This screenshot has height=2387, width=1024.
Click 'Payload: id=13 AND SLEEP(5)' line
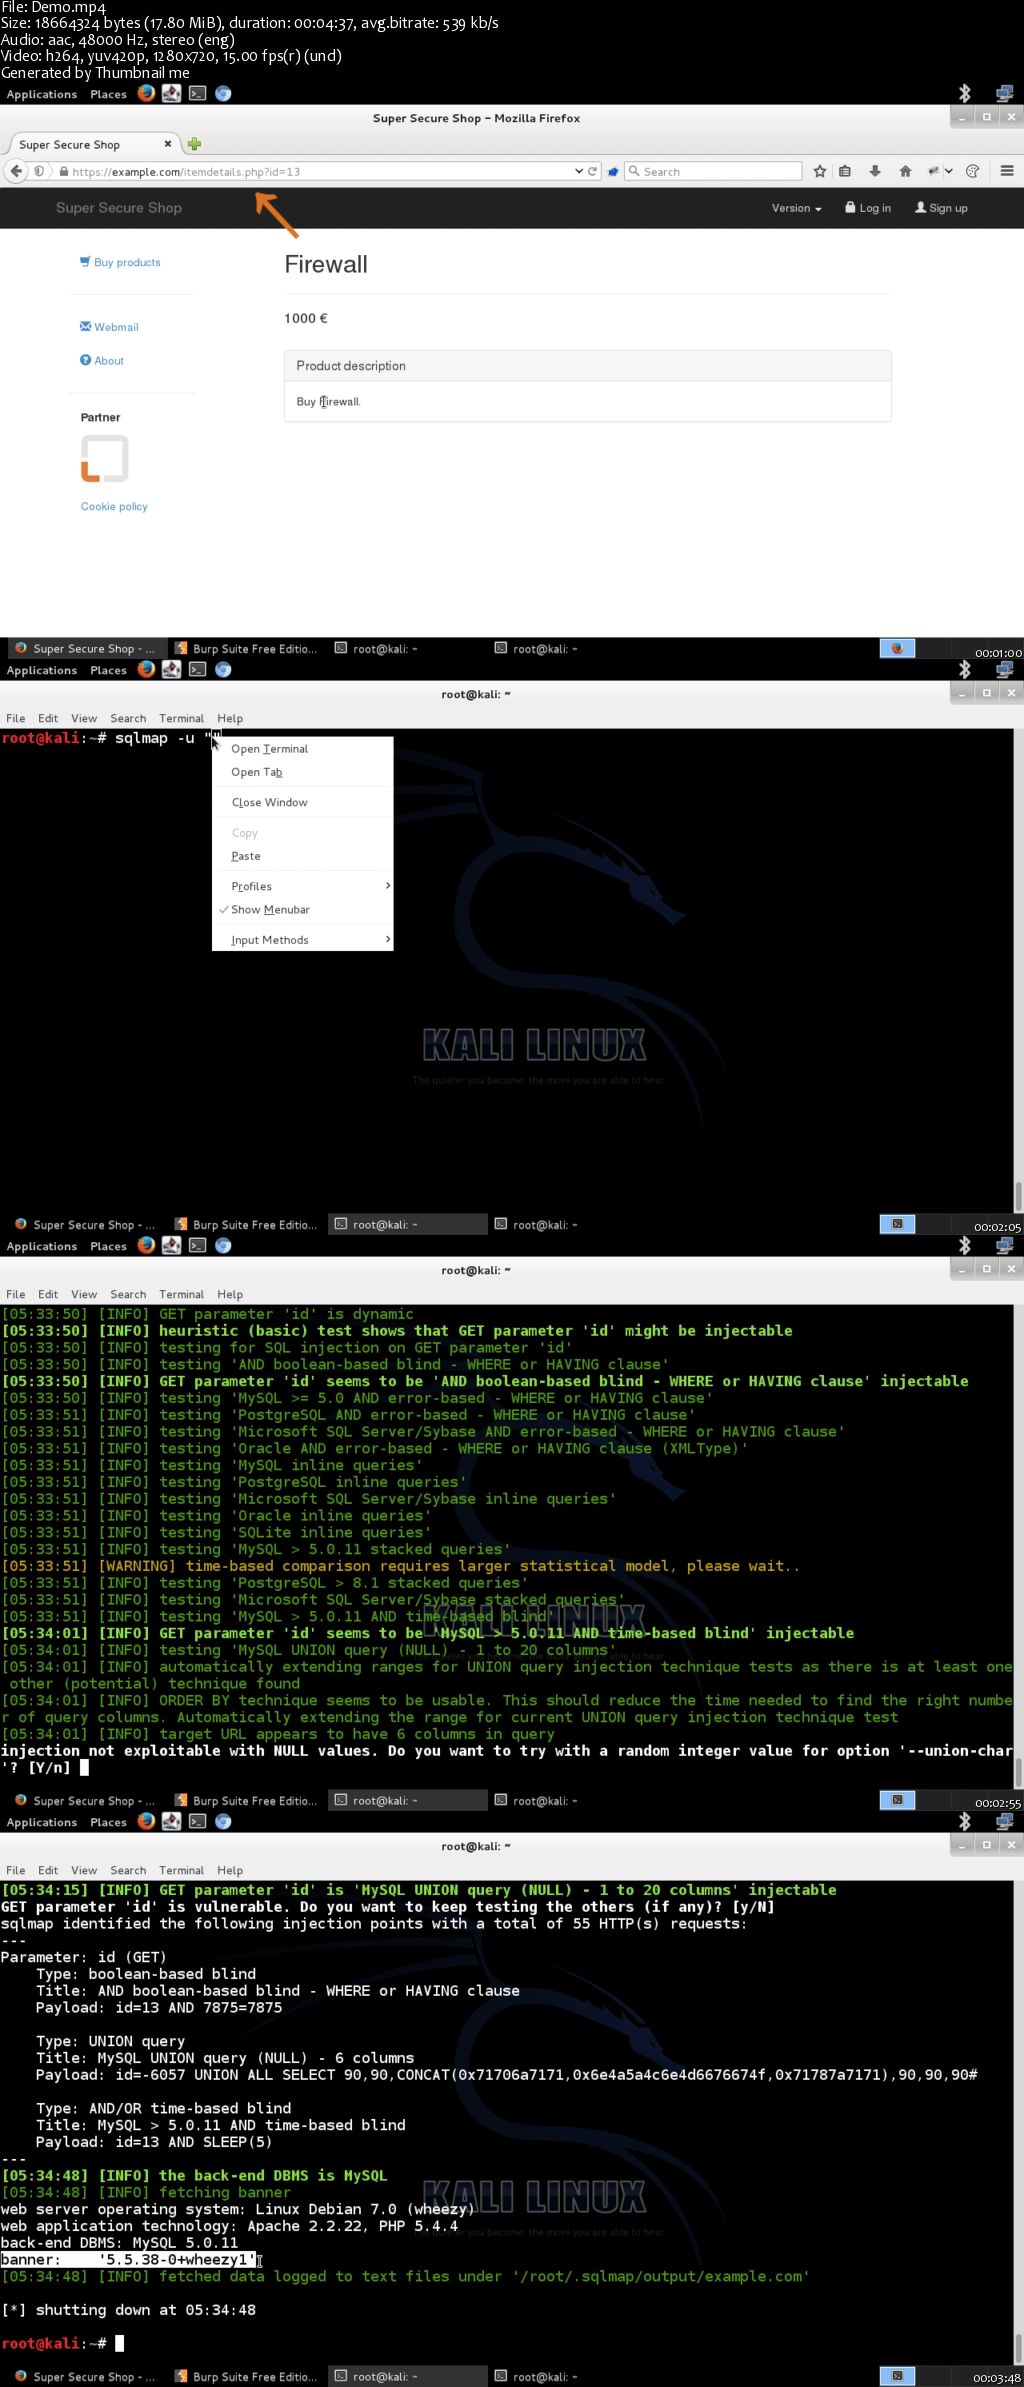tap(154, 2142)
